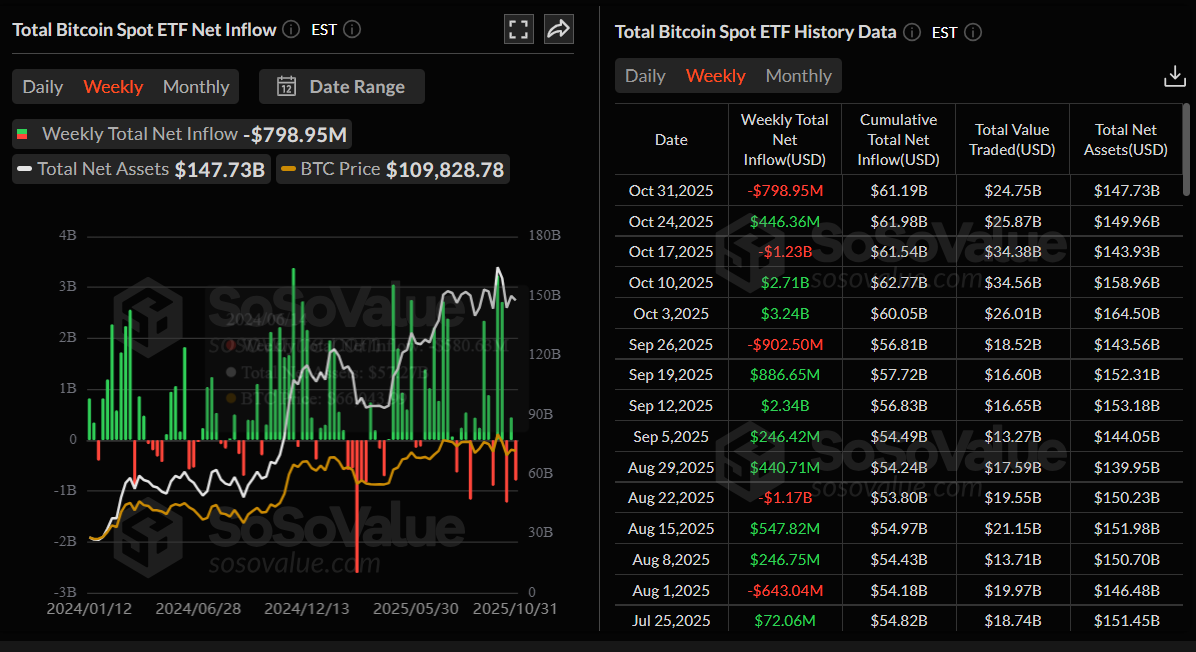Image resolution: width=1196 pixels, height=652 pixels.
Task: Open the fullscreen view of the chart
Action: pyautogui.click(x=518, y=29)
